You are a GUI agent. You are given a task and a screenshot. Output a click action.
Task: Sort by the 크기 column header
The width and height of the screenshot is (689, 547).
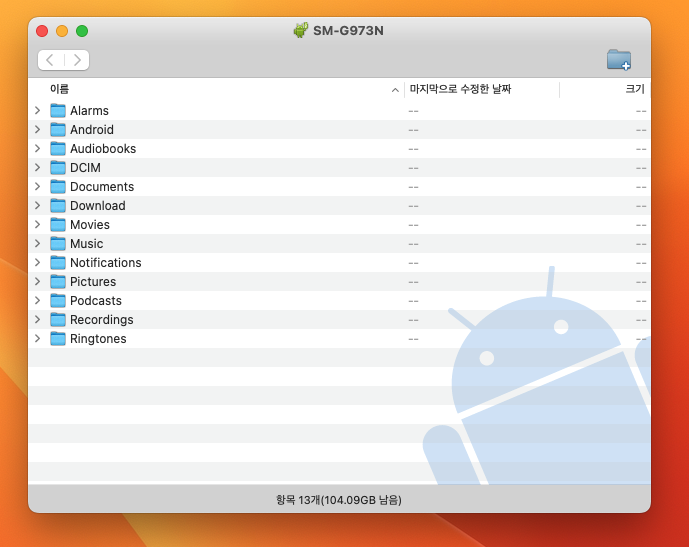(635, 89)
